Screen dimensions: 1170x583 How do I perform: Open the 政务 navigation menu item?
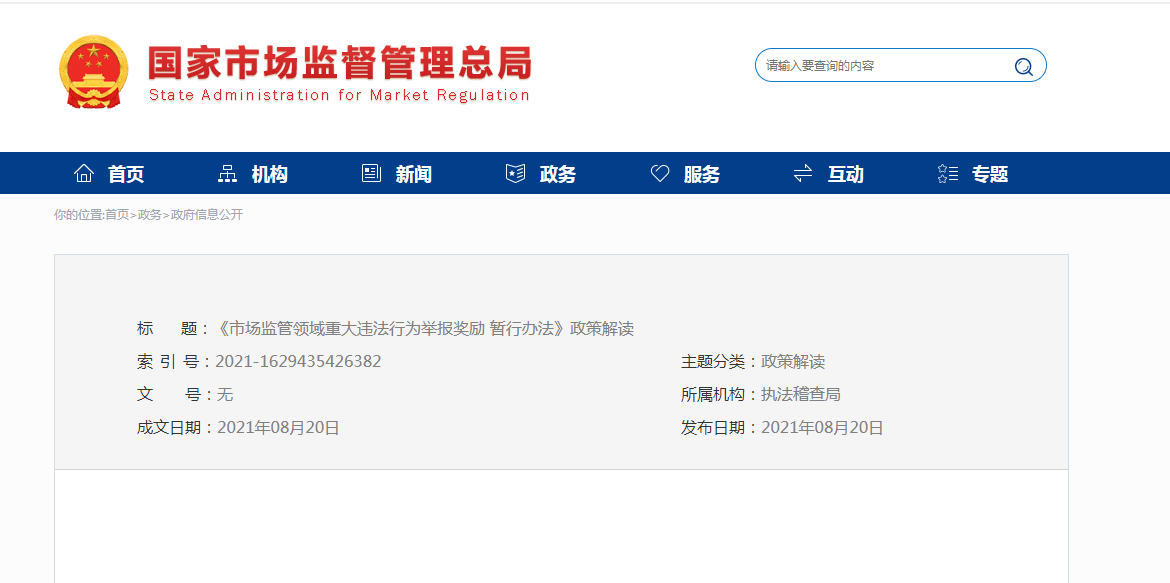coord(557,175)
